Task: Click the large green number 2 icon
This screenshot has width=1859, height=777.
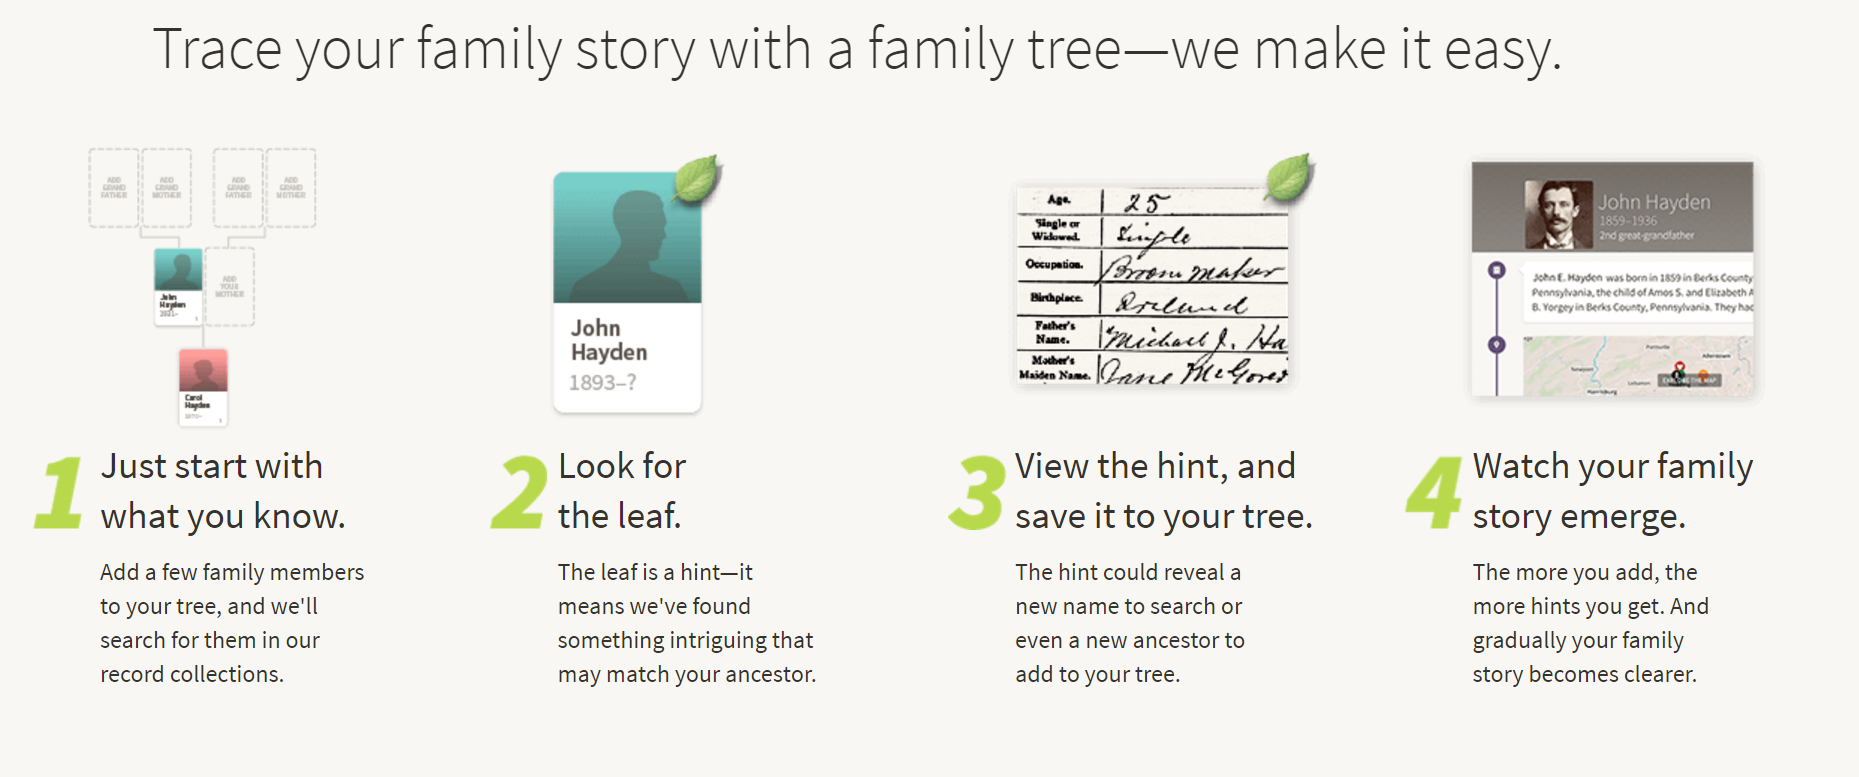Action: pos(519,492)
